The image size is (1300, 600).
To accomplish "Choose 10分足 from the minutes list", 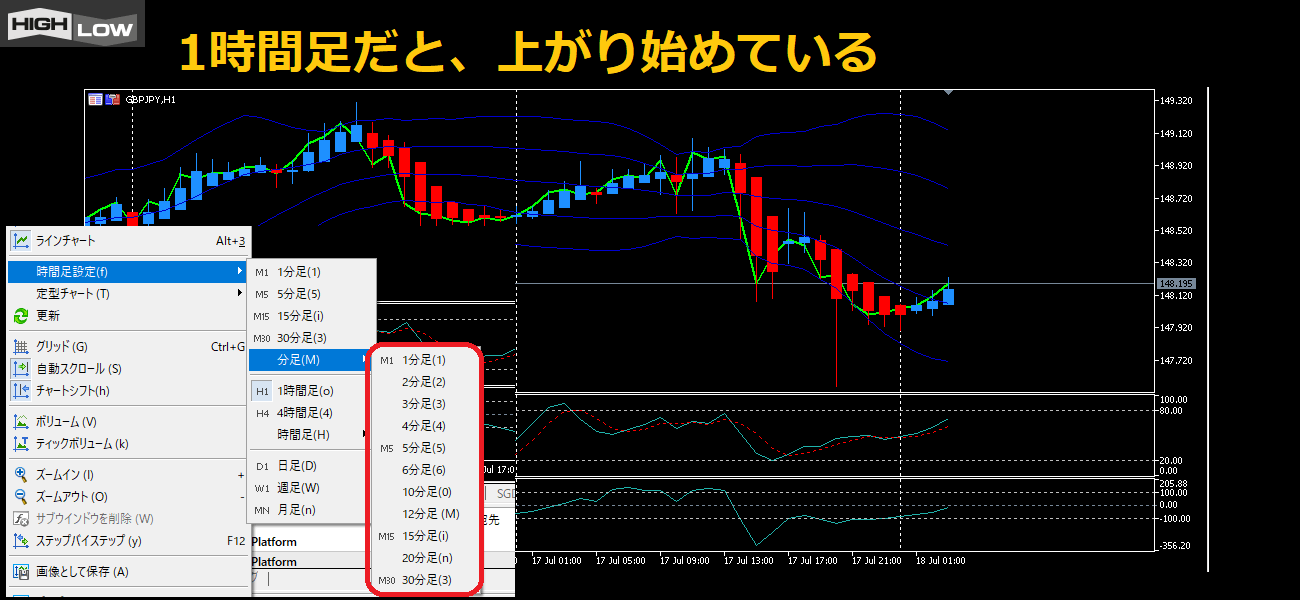I will click(x=426, y=492).
